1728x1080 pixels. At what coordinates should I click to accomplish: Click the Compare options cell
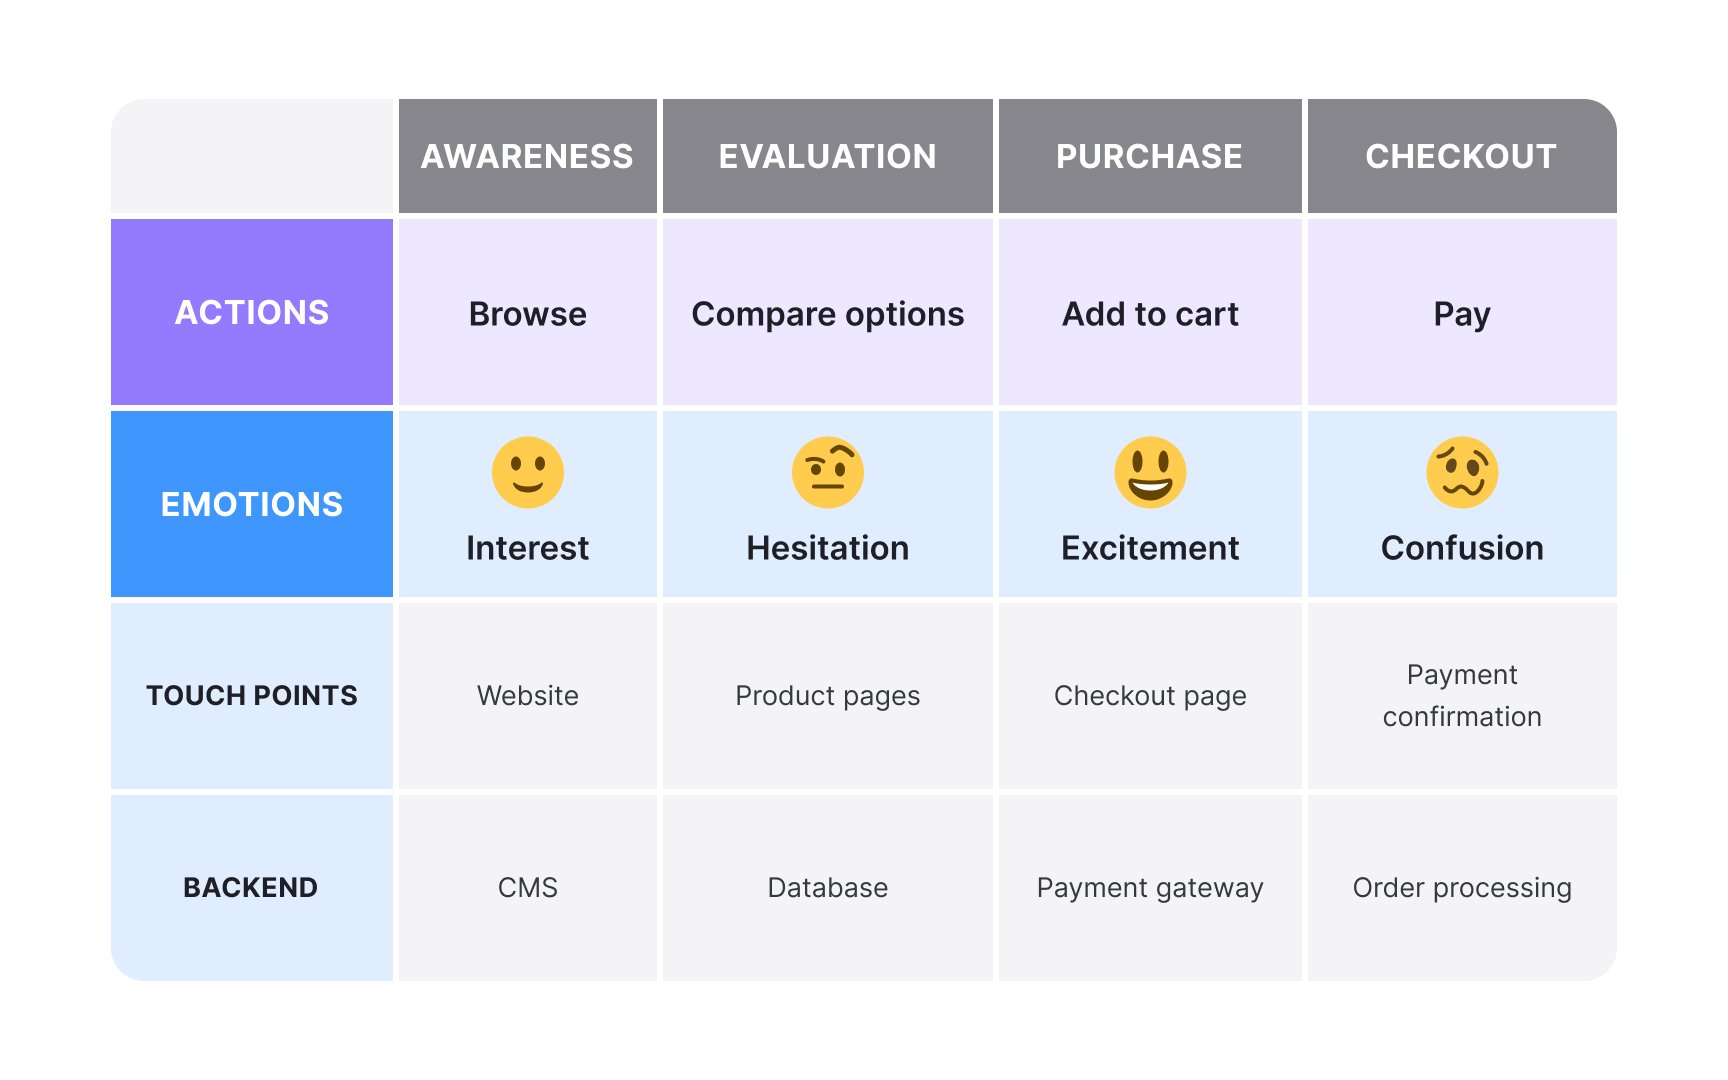(x=828, y=314)
